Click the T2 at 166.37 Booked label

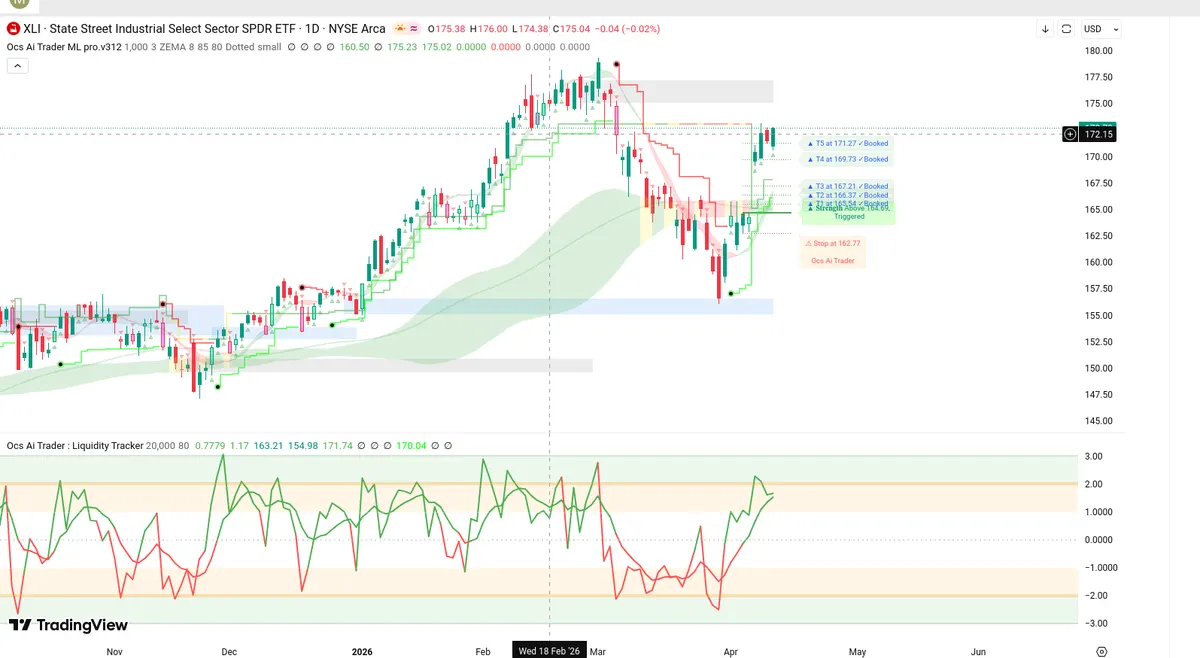click(x=847, y=195)
